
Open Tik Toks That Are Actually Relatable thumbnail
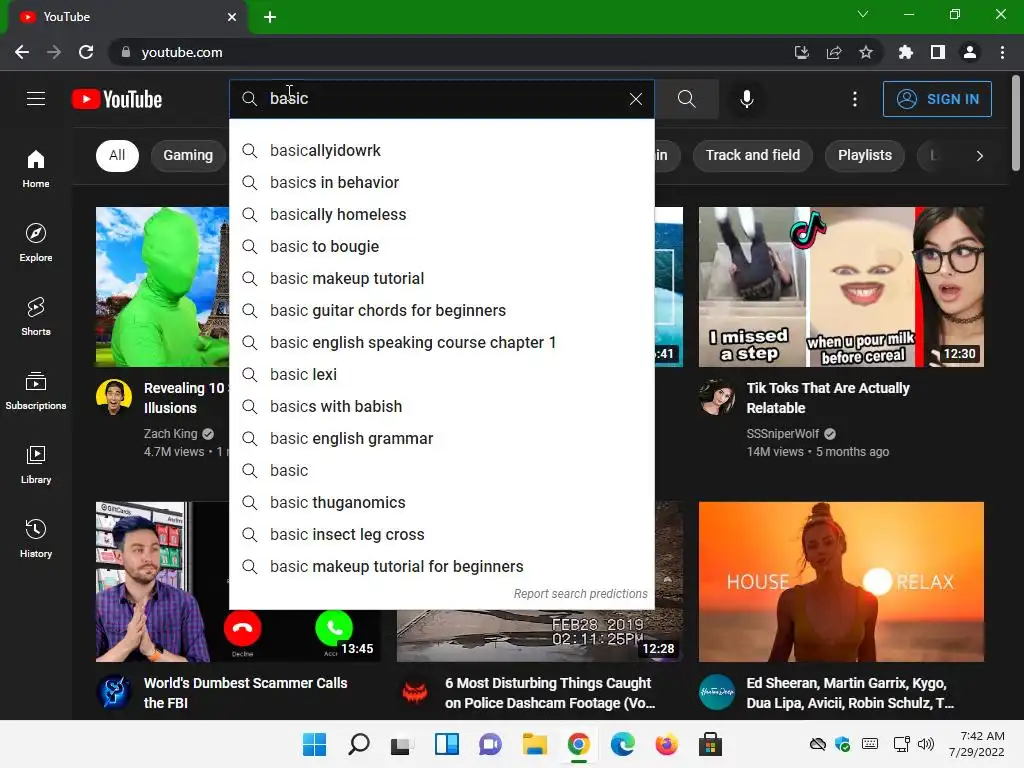click(x=841, y=287)
